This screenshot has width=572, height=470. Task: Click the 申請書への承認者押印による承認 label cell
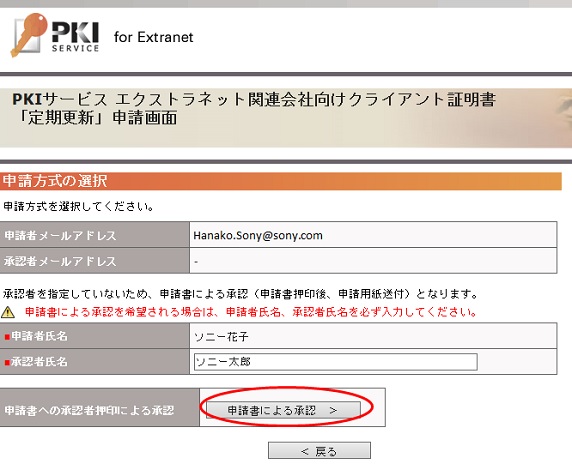[99, 408]
